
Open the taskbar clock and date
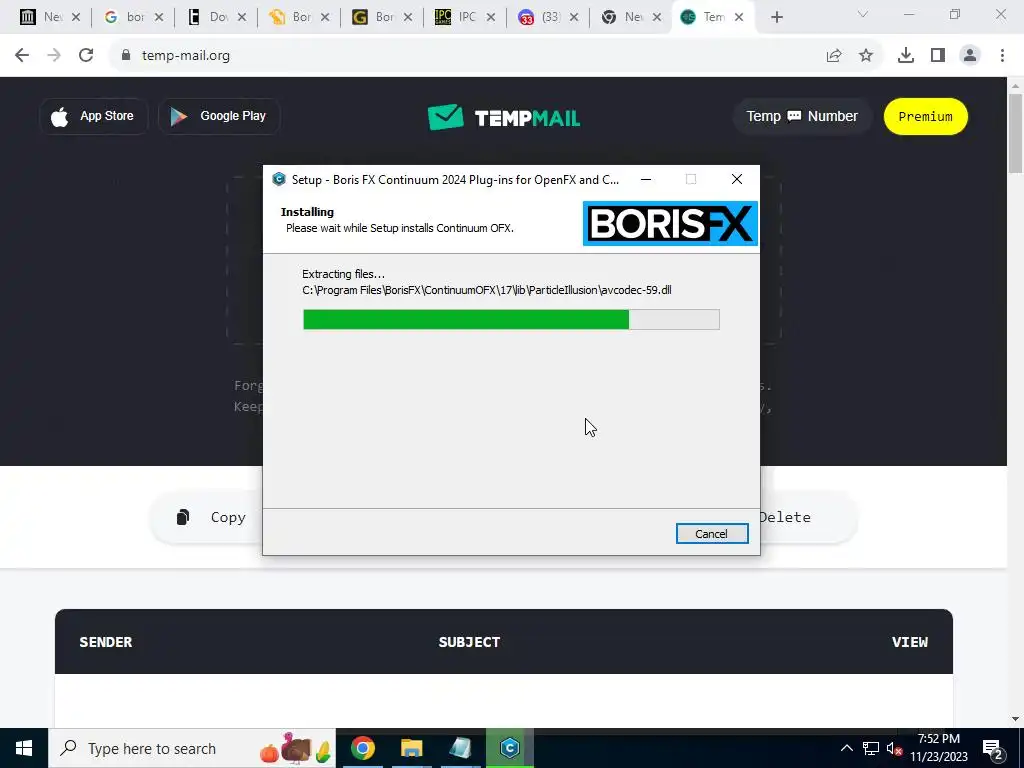[x=939, y=748]
